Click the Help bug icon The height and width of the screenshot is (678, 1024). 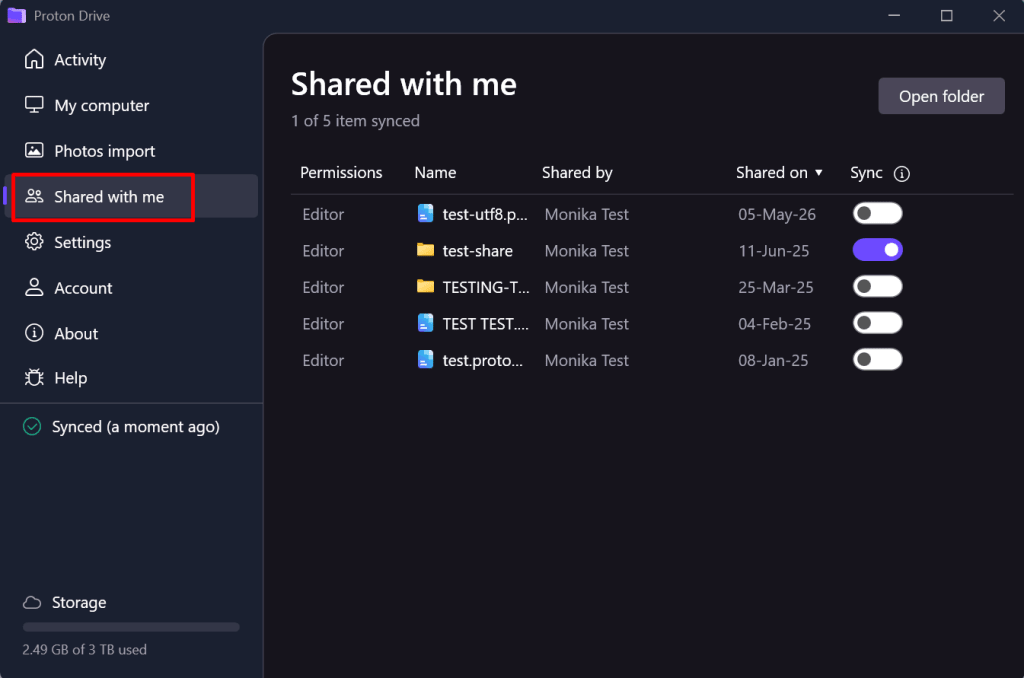pyautogui.click(x=34, y=378)
